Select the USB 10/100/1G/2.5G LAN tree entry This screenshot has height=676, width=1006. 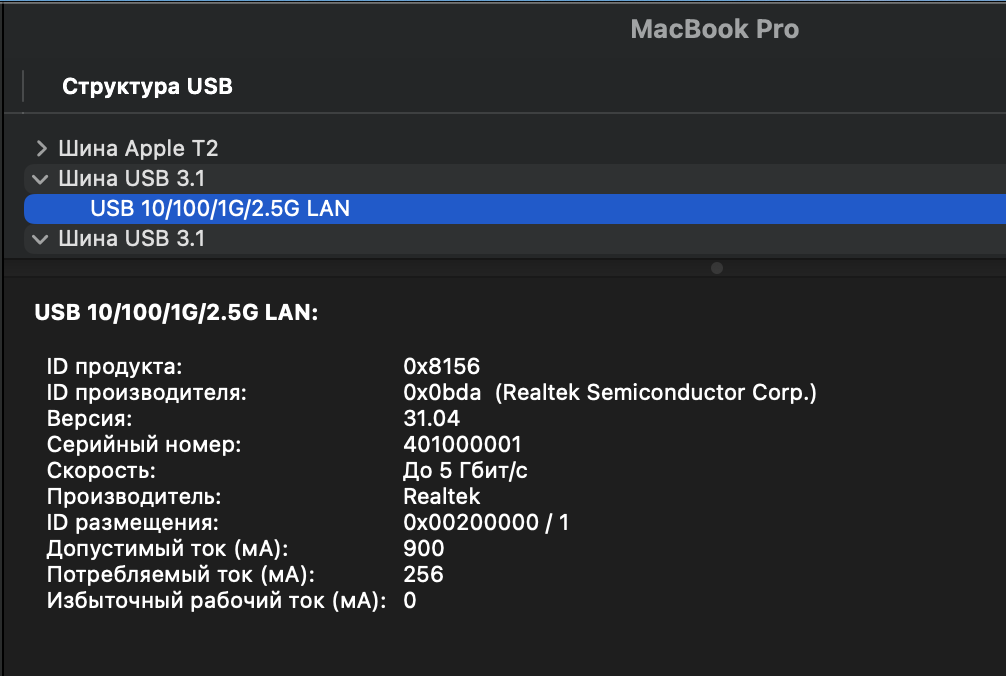[x=220, y=209]
